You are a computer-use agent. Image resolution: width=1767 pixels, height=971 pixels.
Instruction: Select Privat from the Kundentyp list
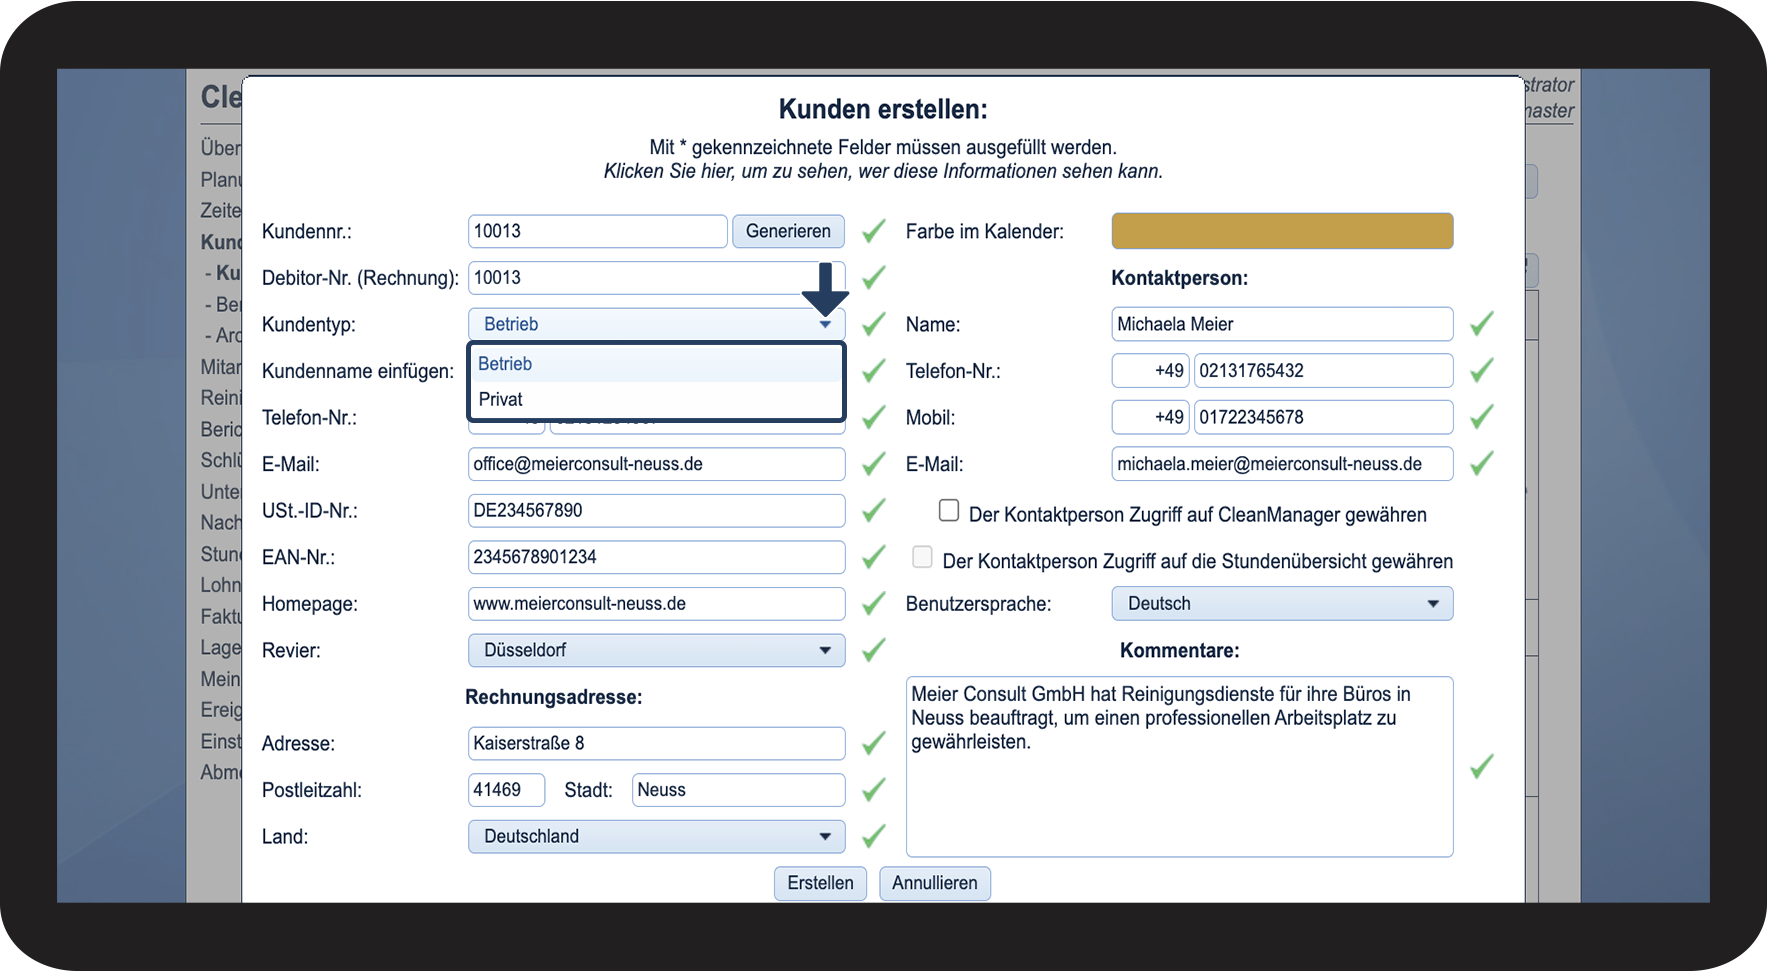coord(501,399)
